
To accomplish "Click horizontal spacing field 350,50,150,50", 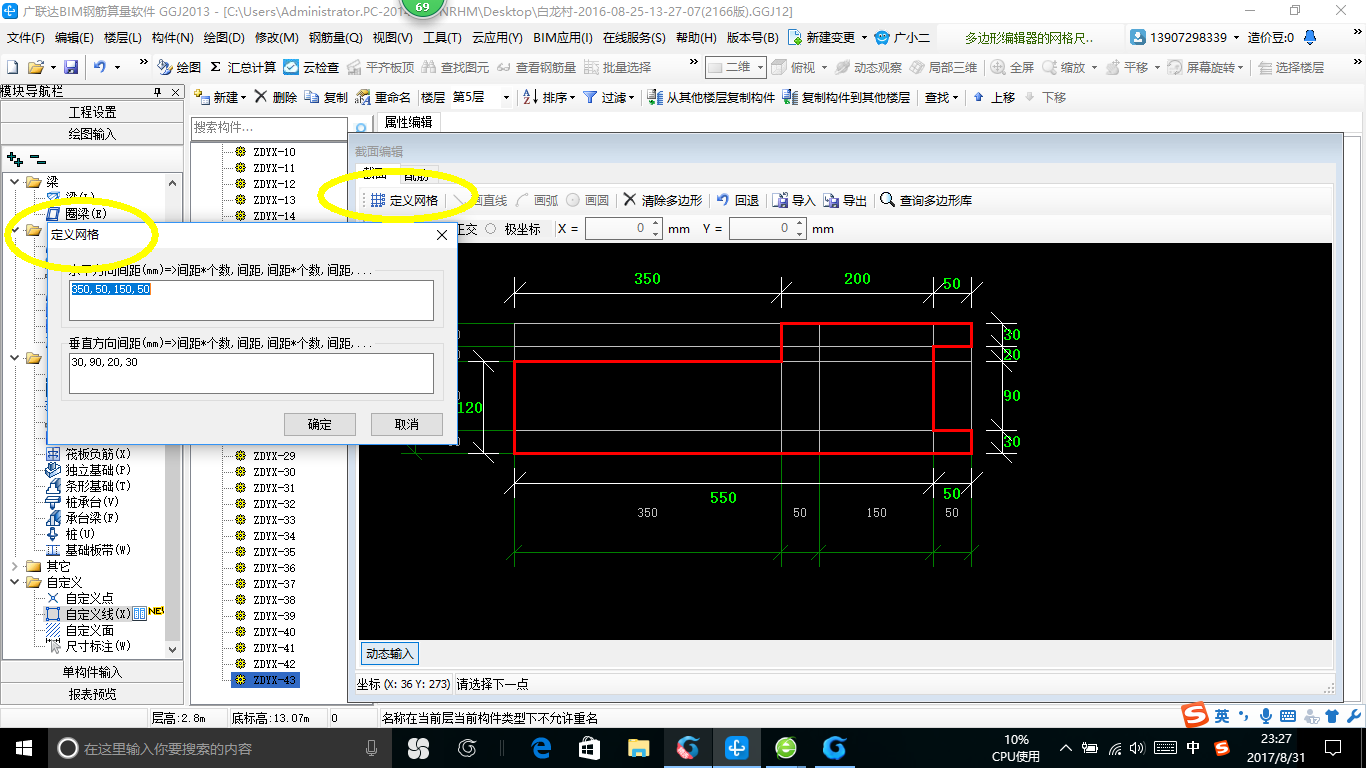I will pyautogui.click(x=251, y=300).
